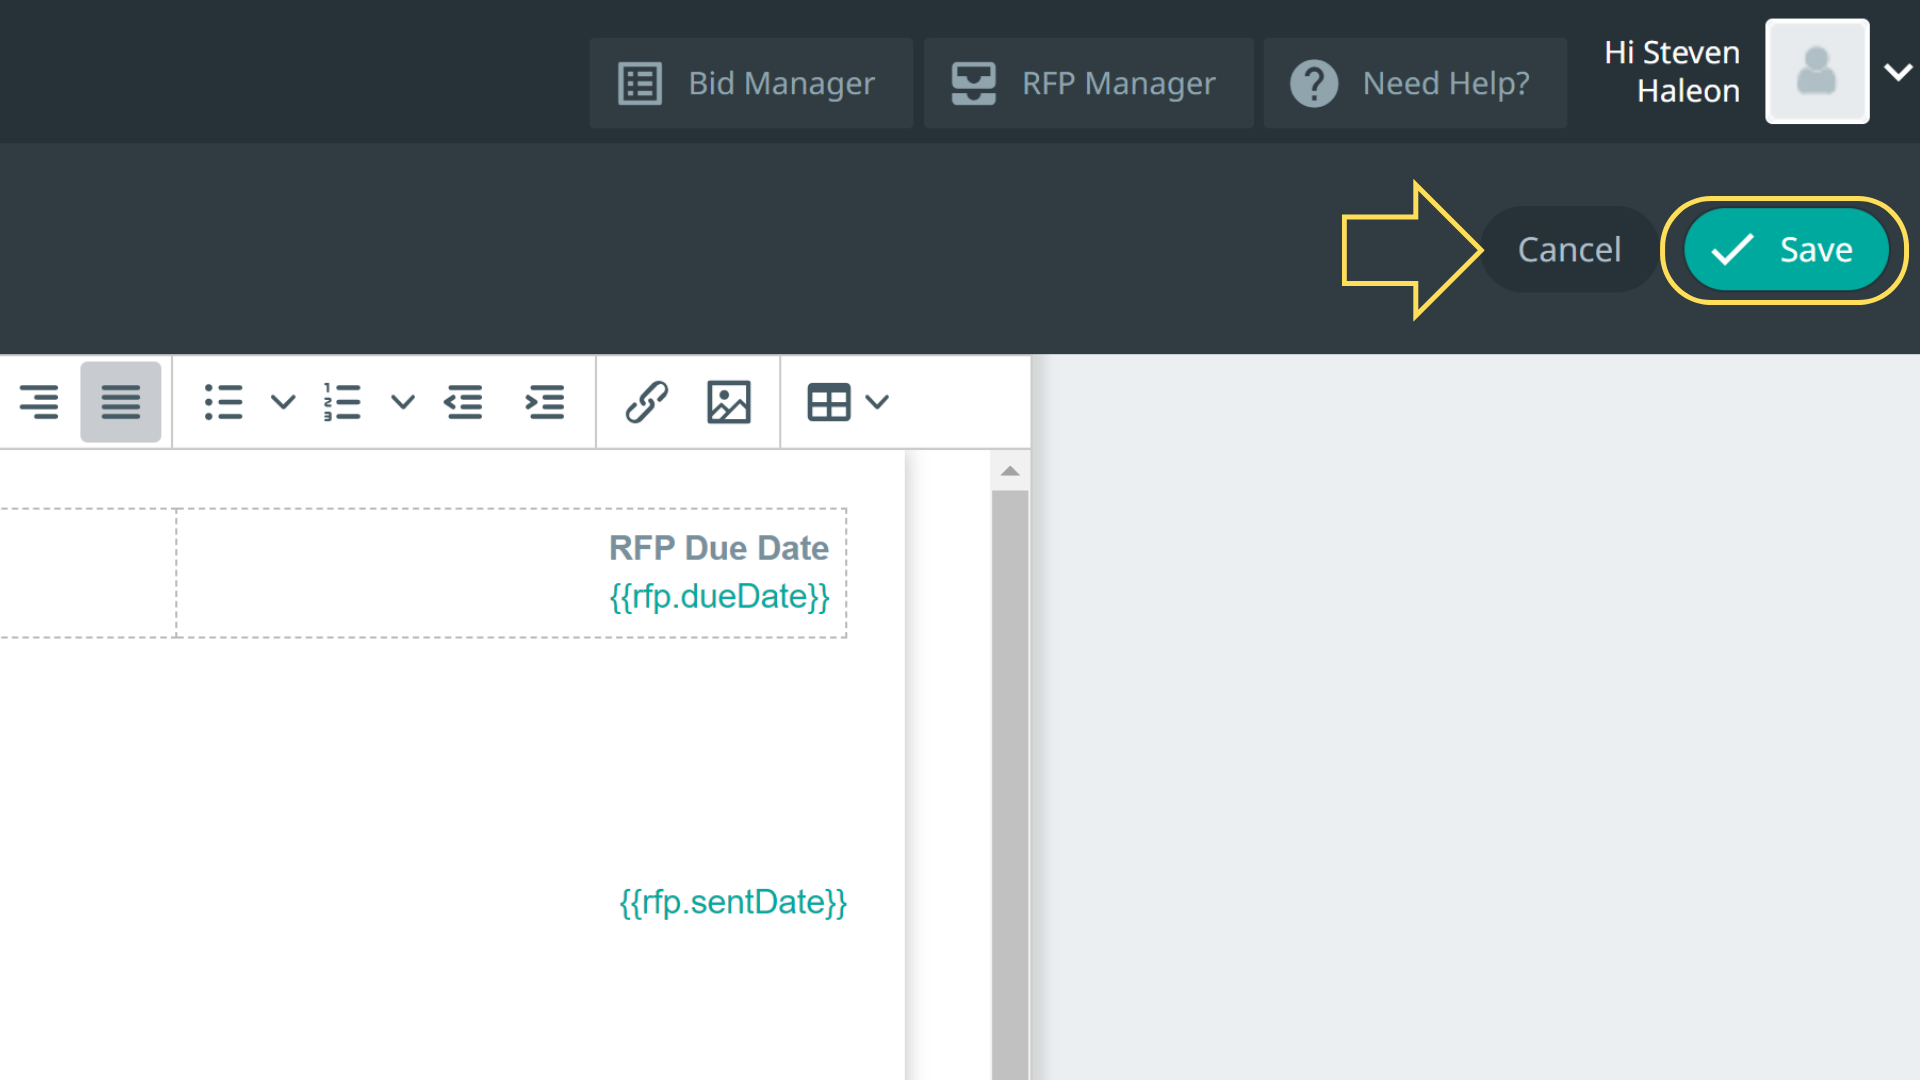
Task: Toggle justify text alignment
Action: (x=121, y=402)
